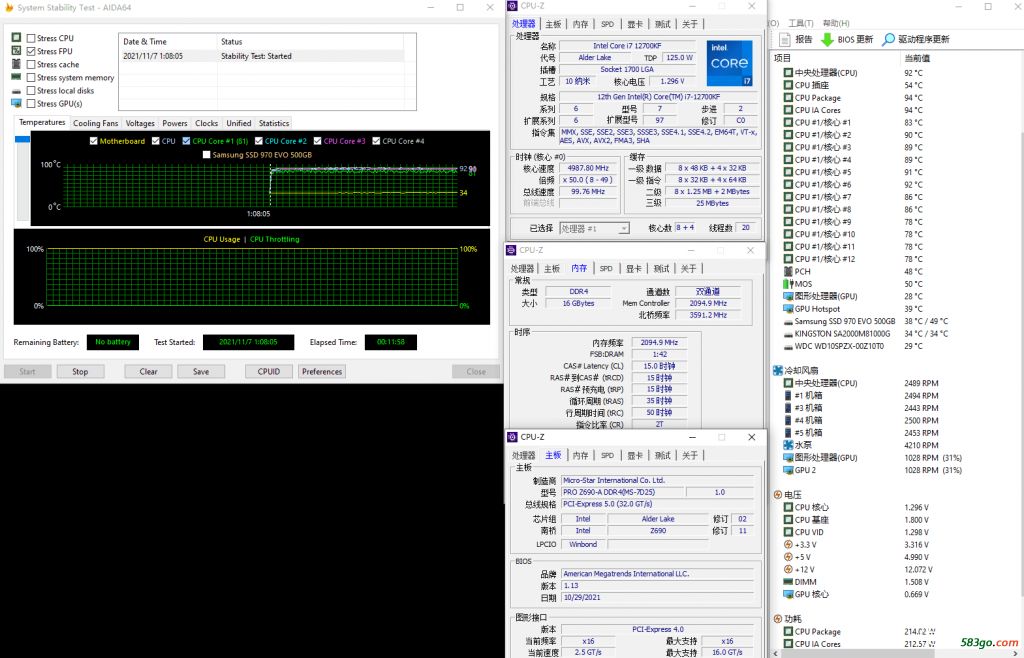Tick the Stress system memory checkbox

tap(31, 78)
